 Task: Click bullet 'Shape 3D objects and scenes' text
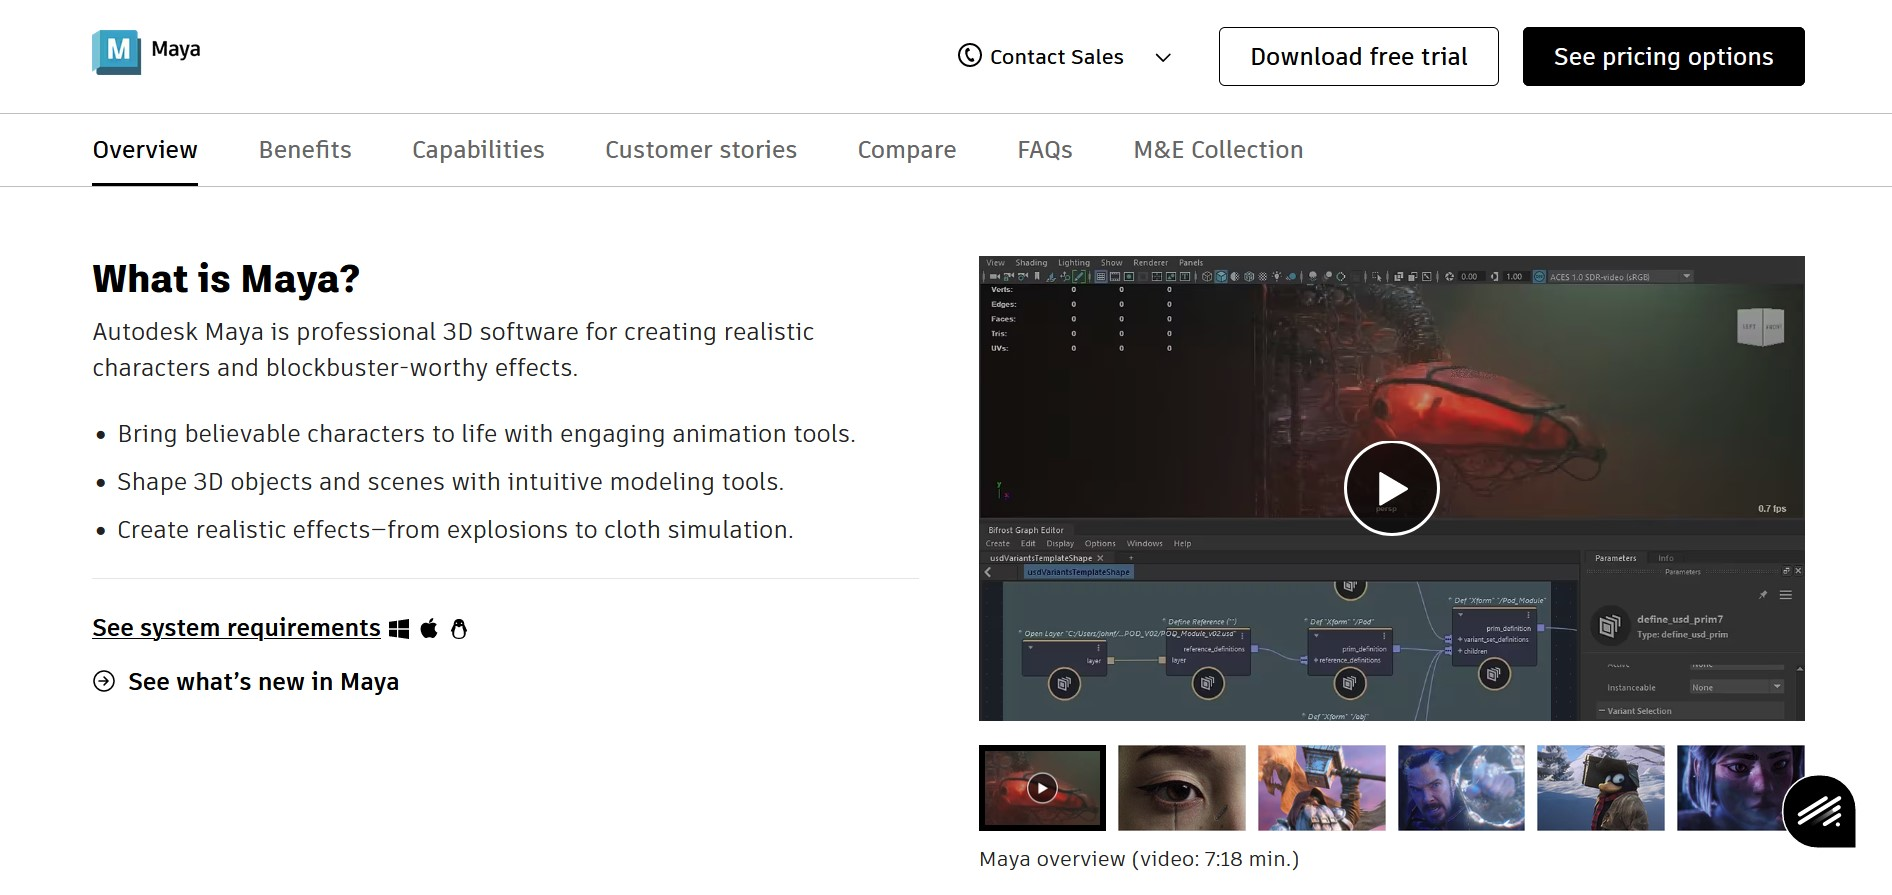[x=450, y=482]
